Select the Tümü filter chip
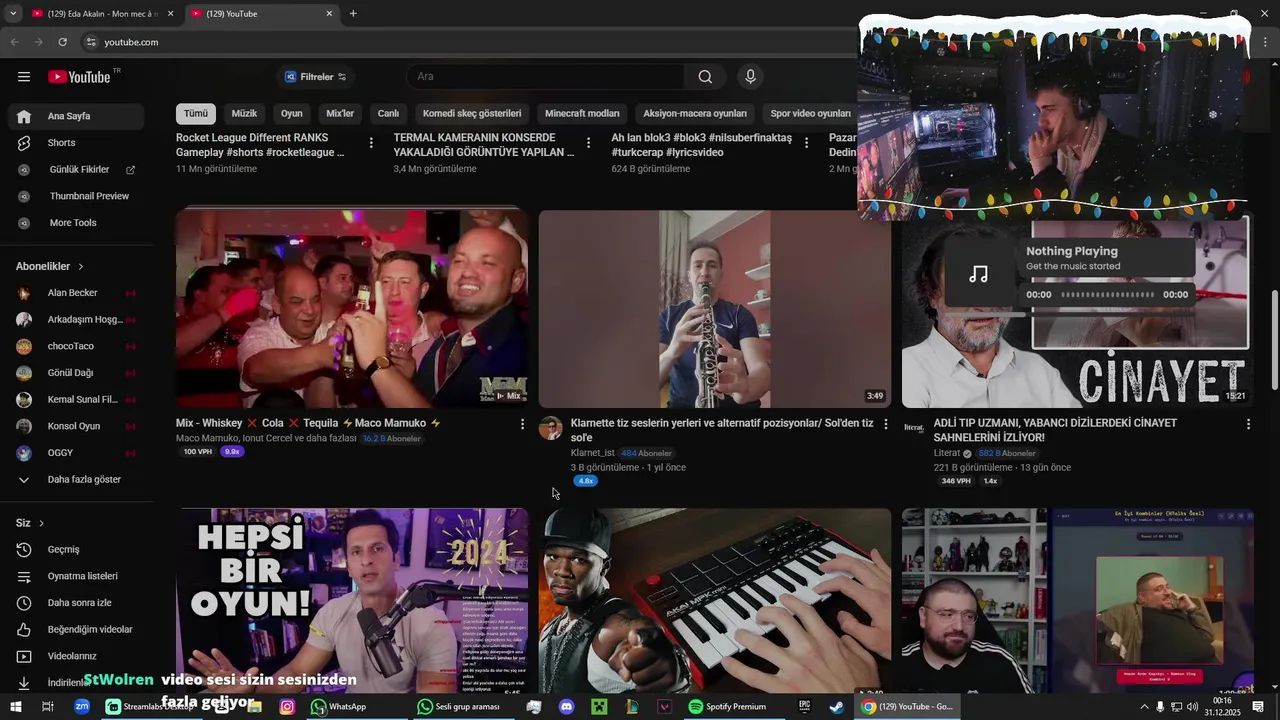The width and height of the screenshot is (1280, 720). (x=196, y=113)
